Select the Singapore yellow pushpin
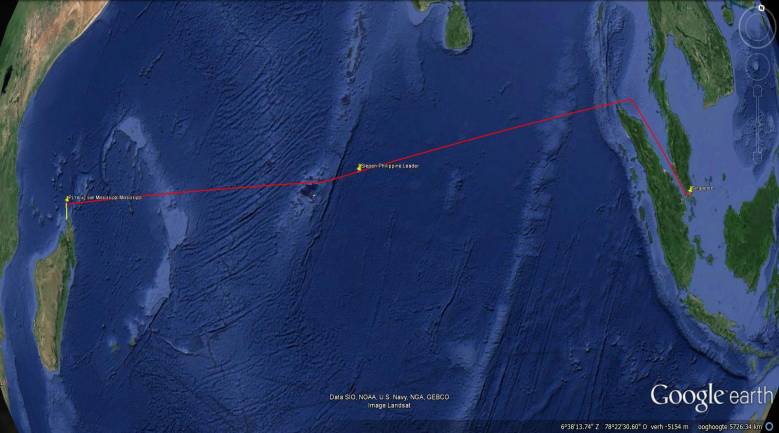 click(x=691, y=189)
